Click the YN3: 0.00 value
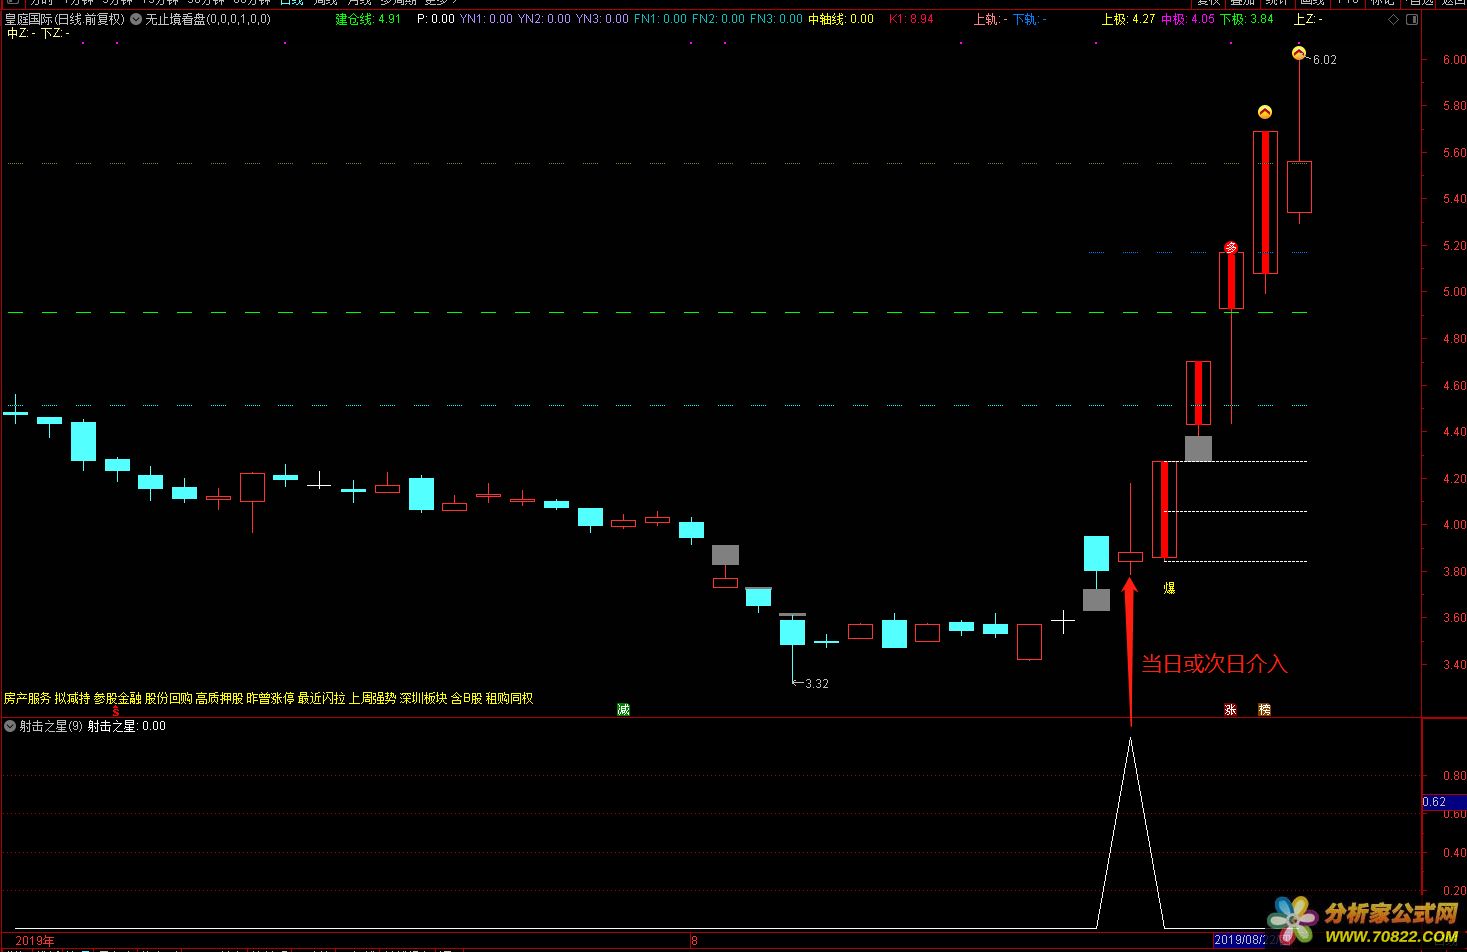Image resolution: width=1467 pixels, height=952 pixels. click(602, 19)
